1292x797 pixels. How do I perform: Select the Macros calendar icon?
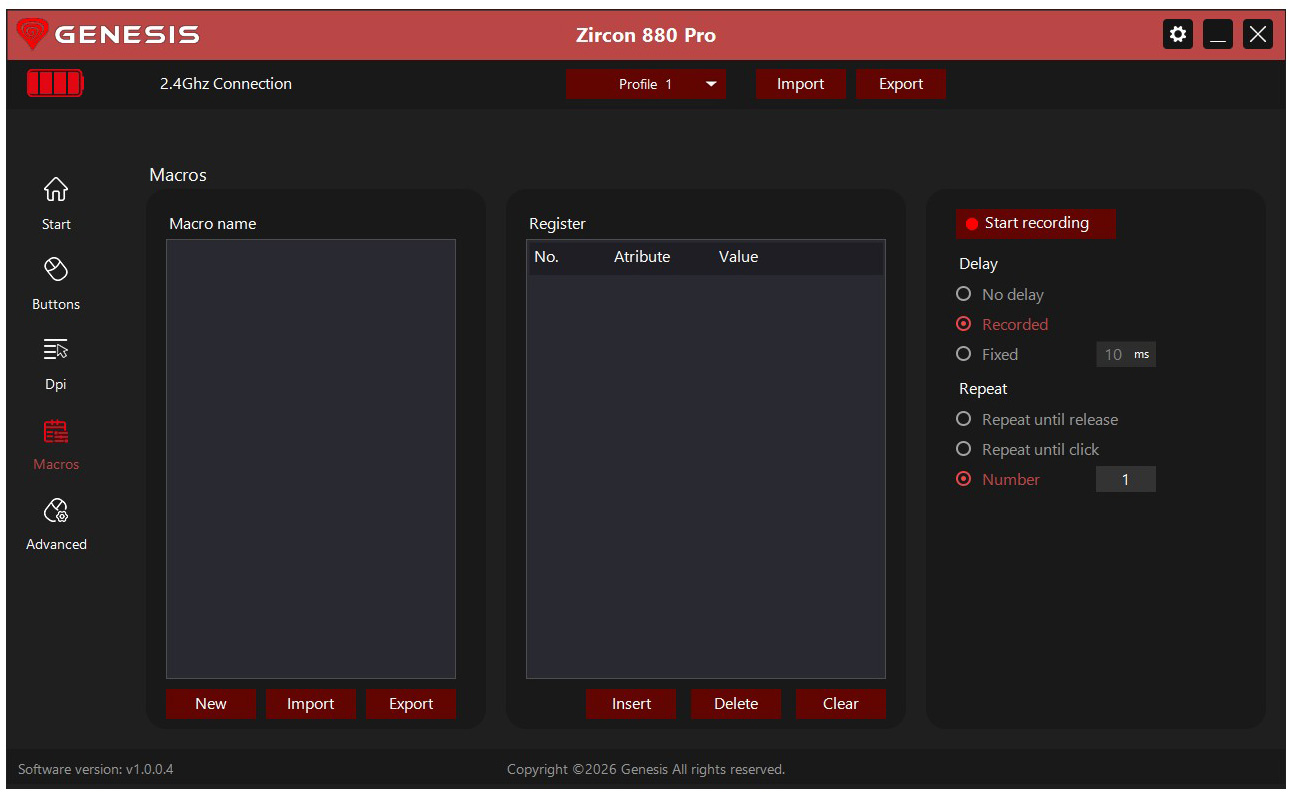point(56,431)
